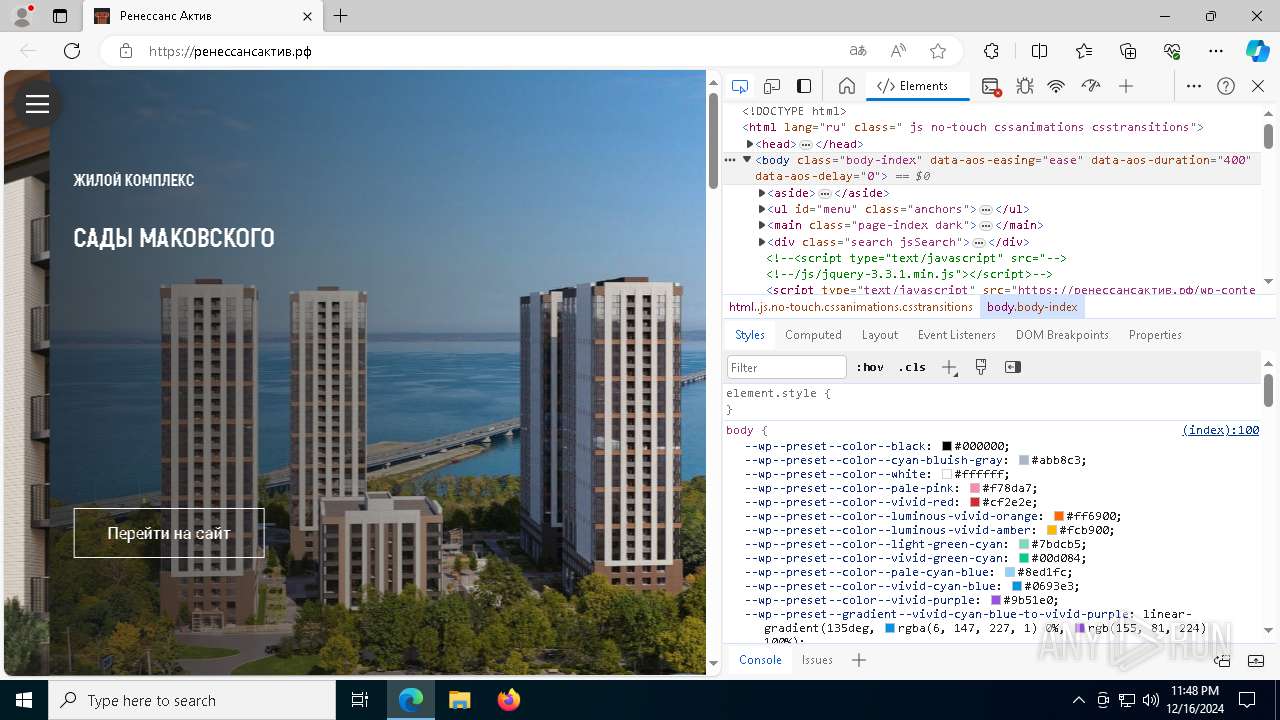Open the Performance gauge icon tool

1091,86
